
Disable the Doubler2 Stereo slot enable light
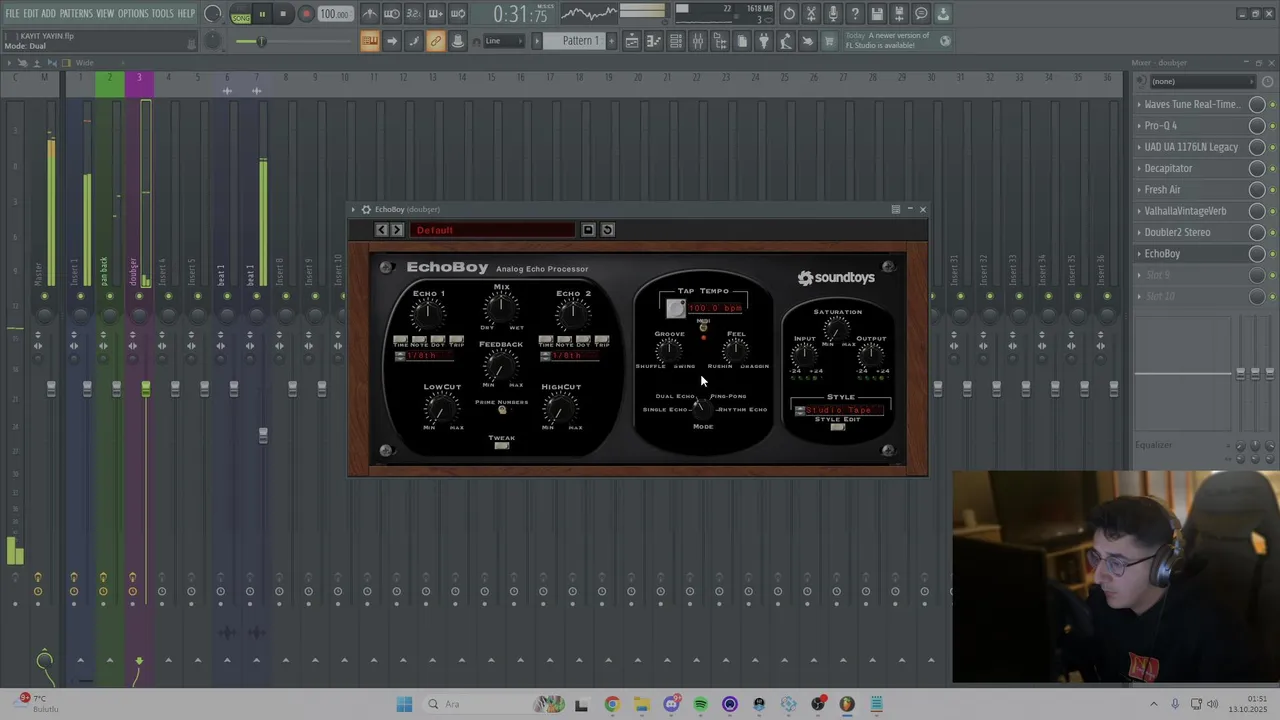[1272, 233]
